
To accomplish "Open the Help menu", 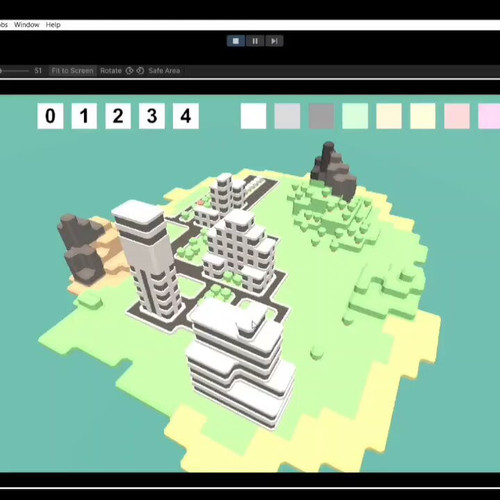I will point(53,25).
